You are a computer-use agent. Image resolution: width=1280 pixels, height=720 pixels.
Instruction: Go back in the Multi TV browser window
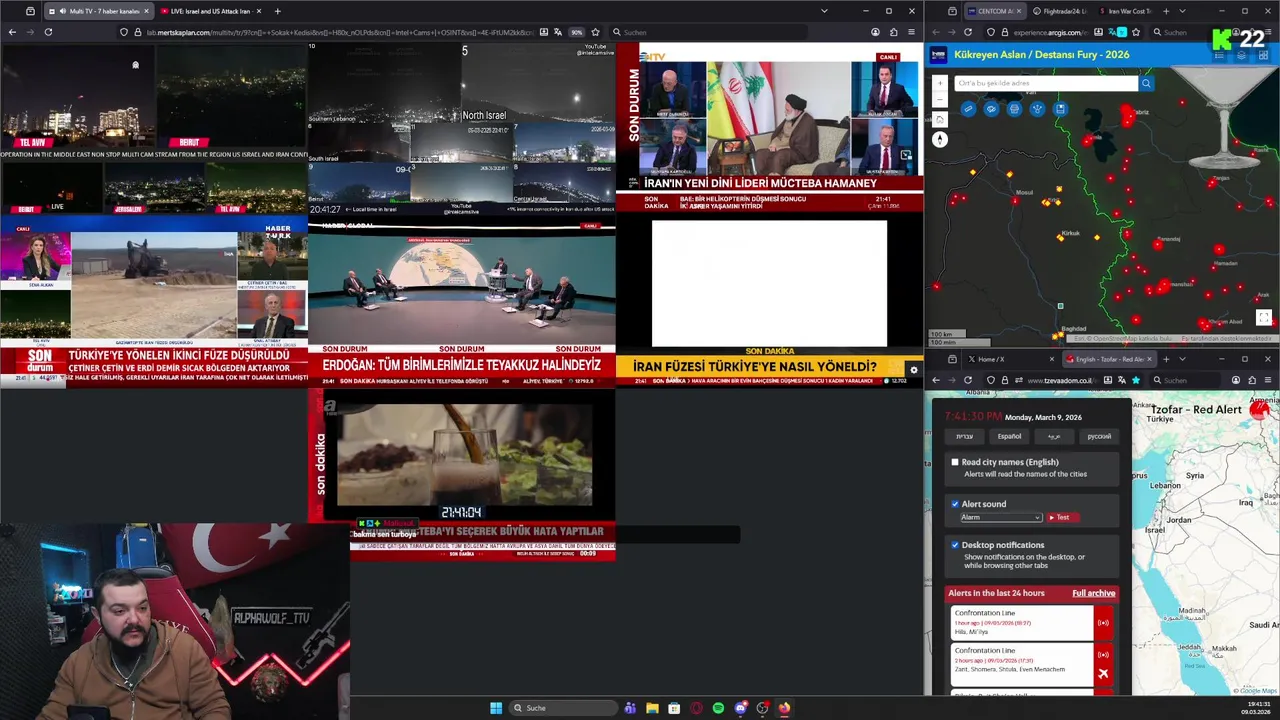tap(12, 32)
